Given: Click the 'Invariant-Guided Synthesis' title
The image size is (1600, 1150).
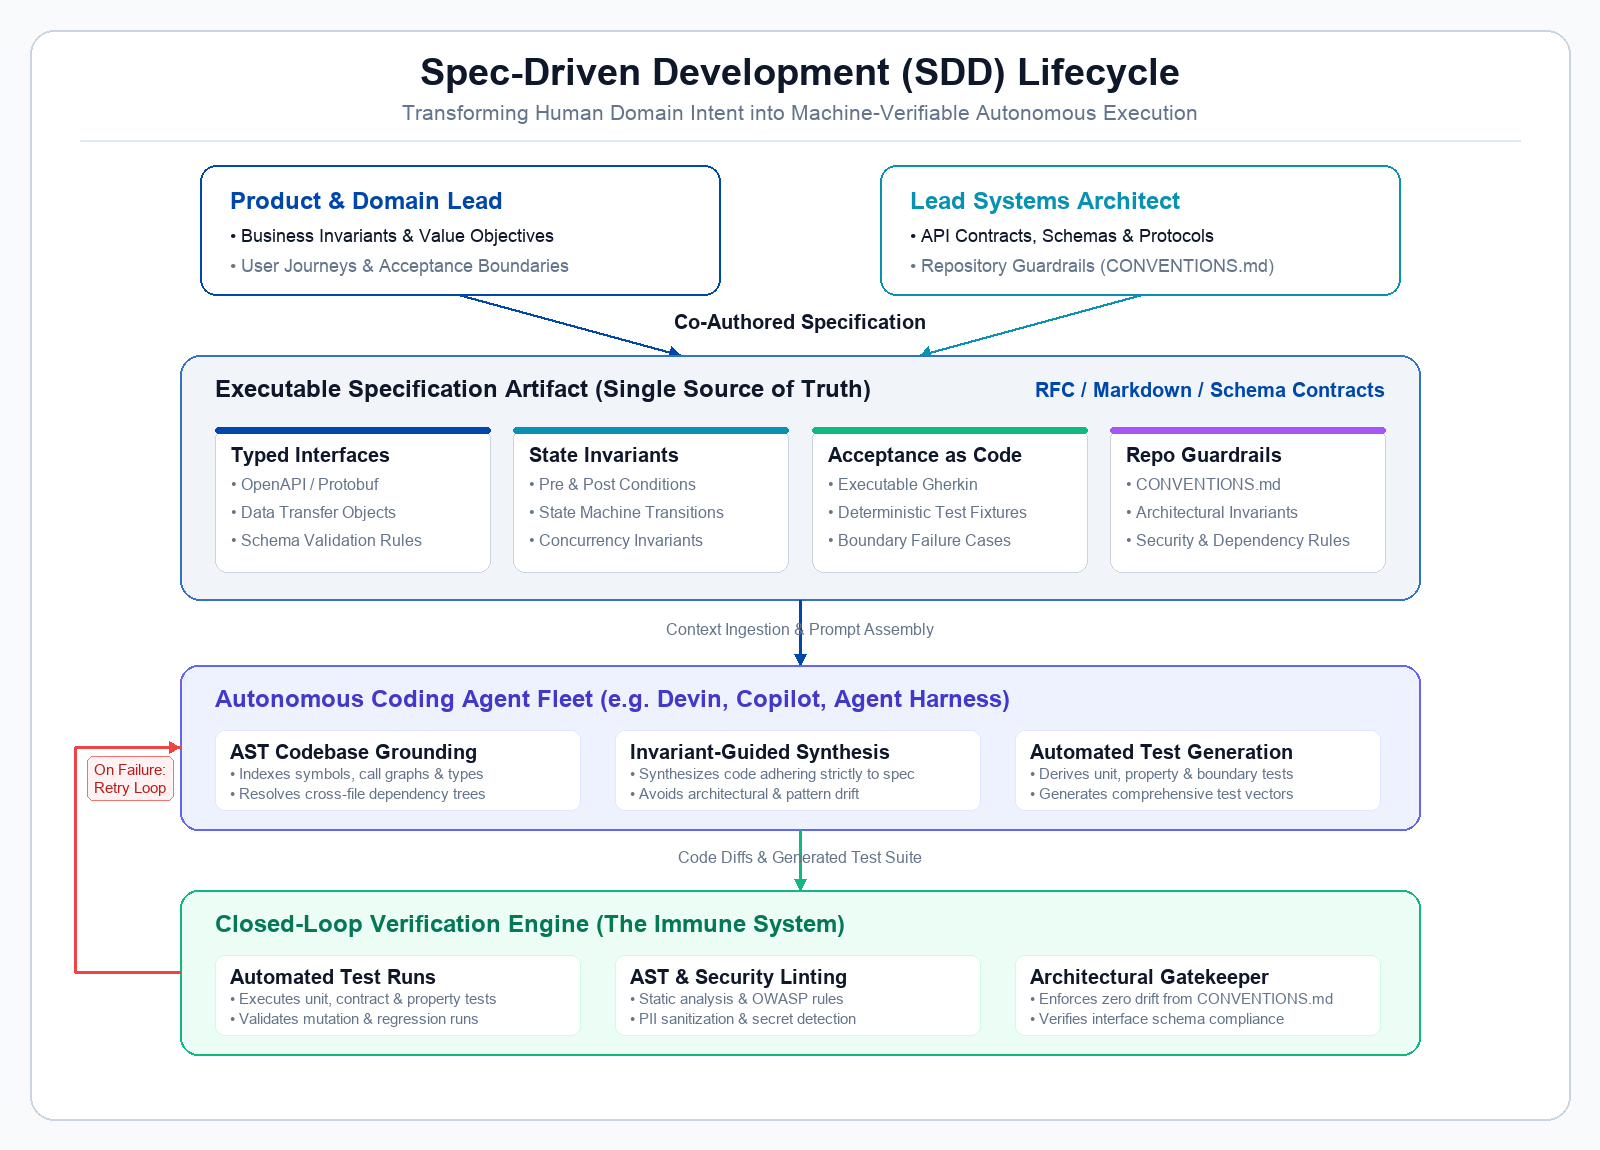Looking at the screenshot, I should click(x=759, y=752).
